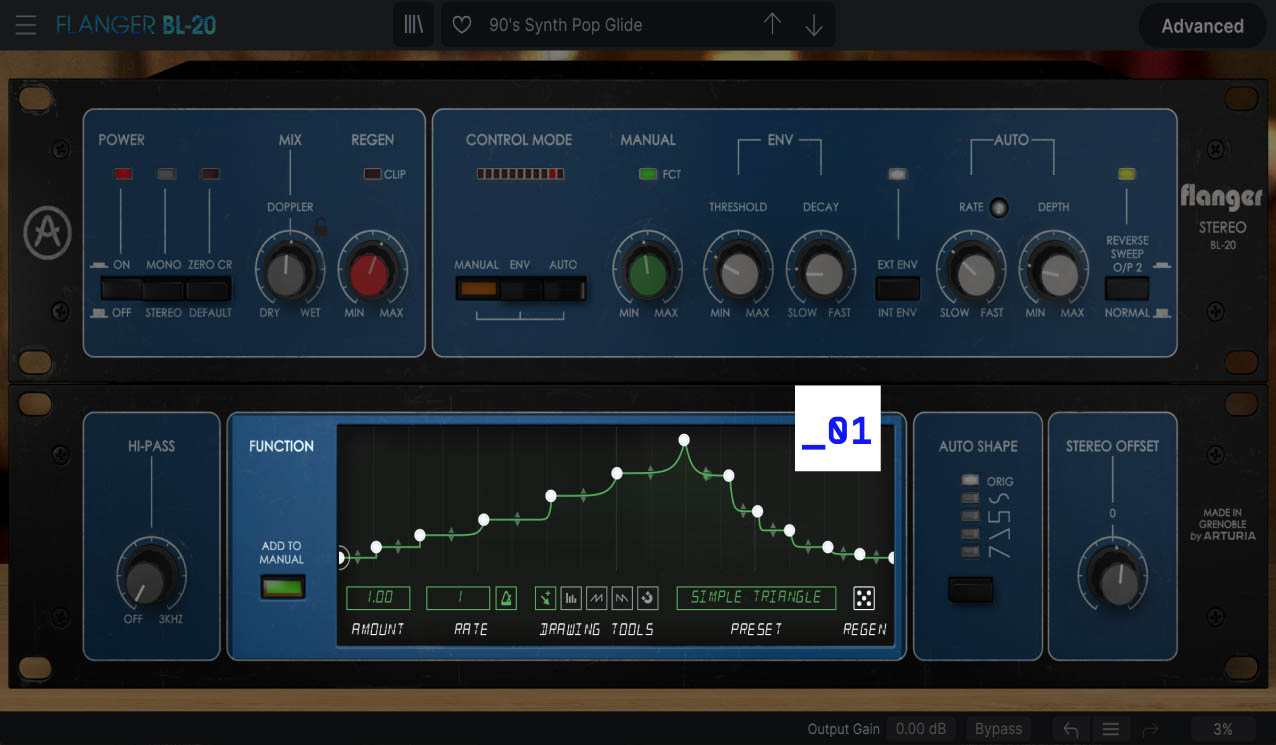This screenshot has height=745, width=1276.
Task: Set Control Mode switch to ENV
Action: [521, 289]
